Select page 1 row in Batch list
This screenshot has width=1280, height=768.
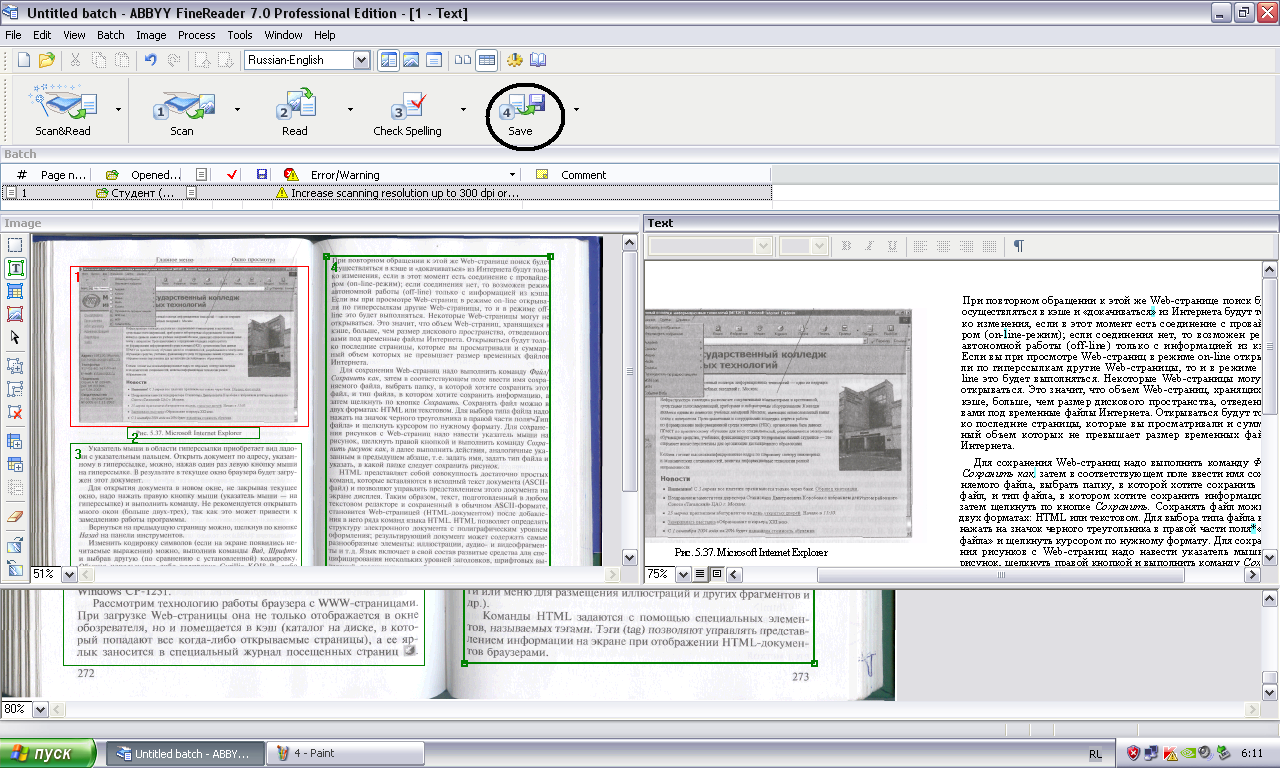click(x=386, y=193)
